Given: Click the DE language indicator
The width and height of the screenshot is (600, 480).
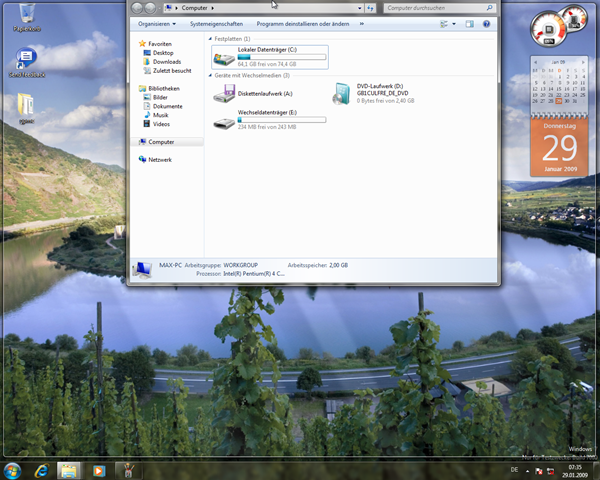Looking at the screenshot, I should pyautogui.click(x=514, y=470).
